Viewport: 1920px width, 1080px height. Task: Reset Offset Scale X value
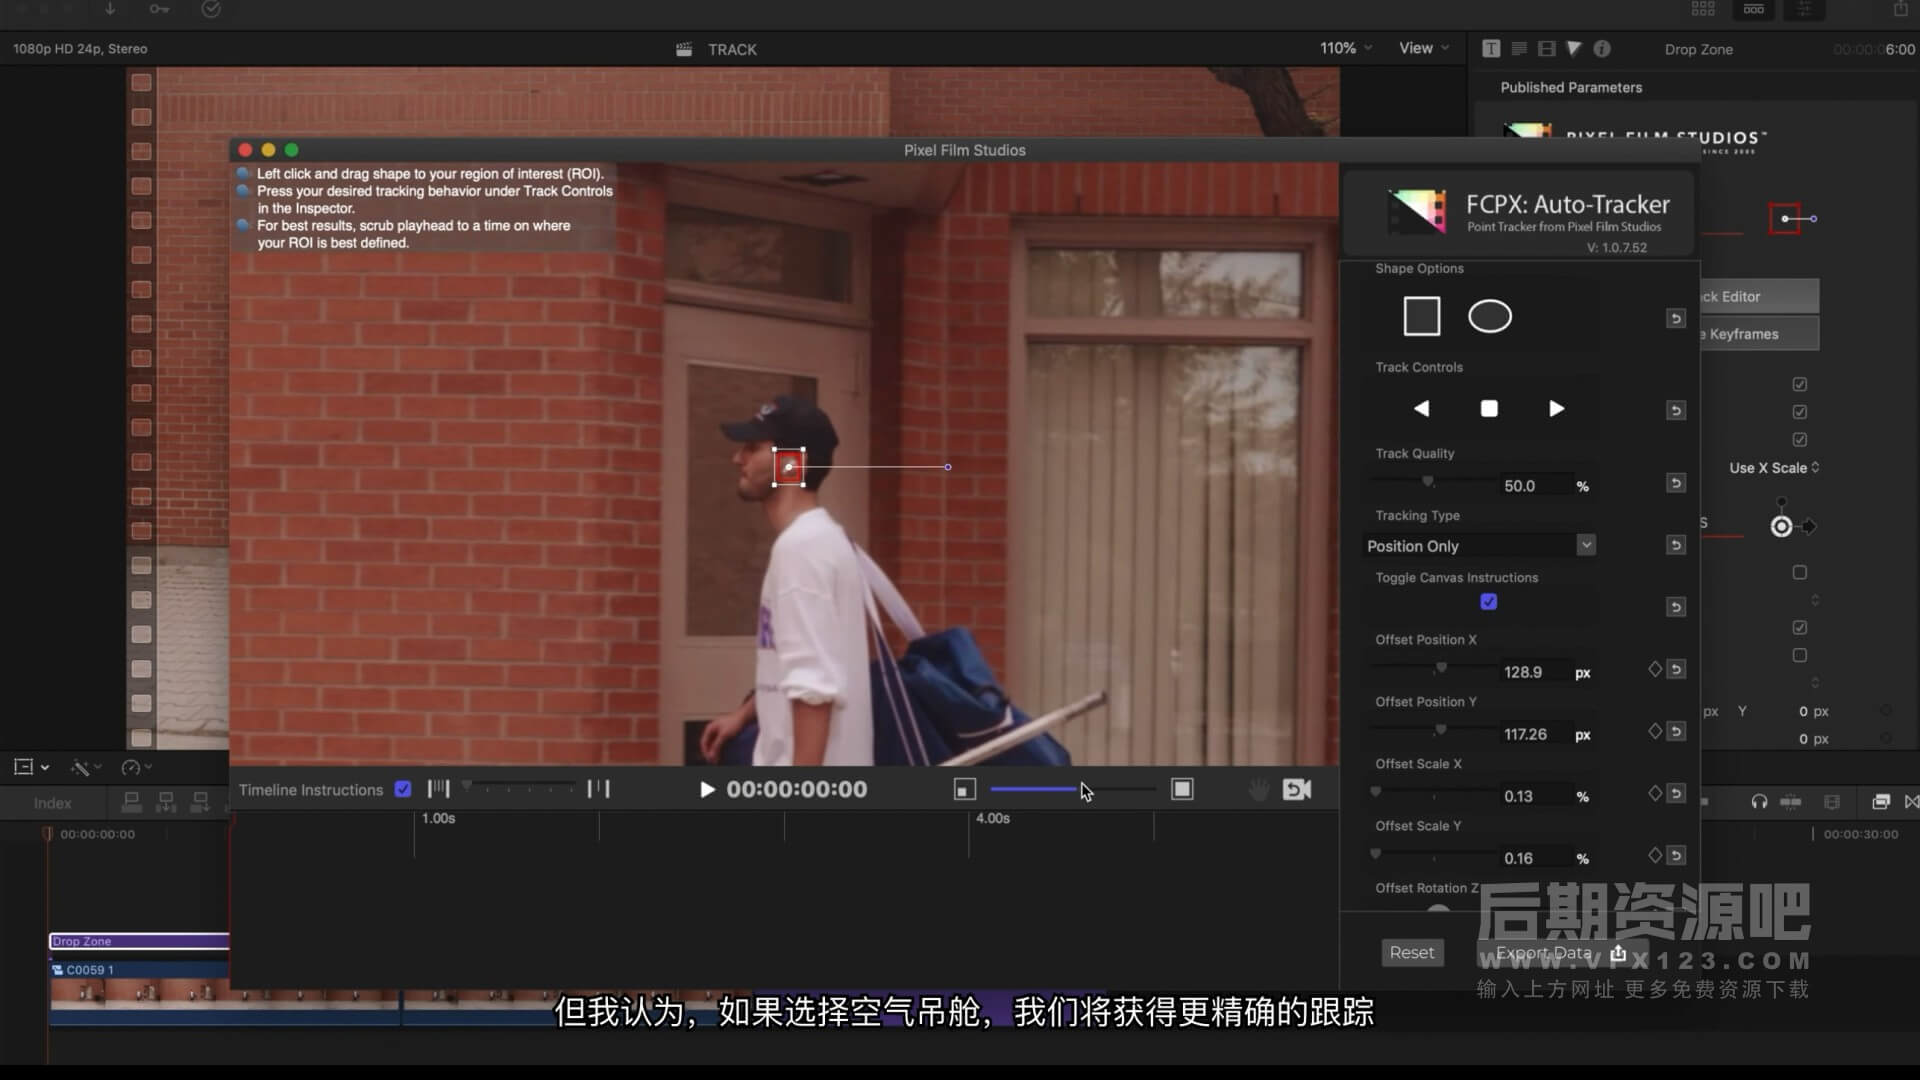(x=1676, y=793)
